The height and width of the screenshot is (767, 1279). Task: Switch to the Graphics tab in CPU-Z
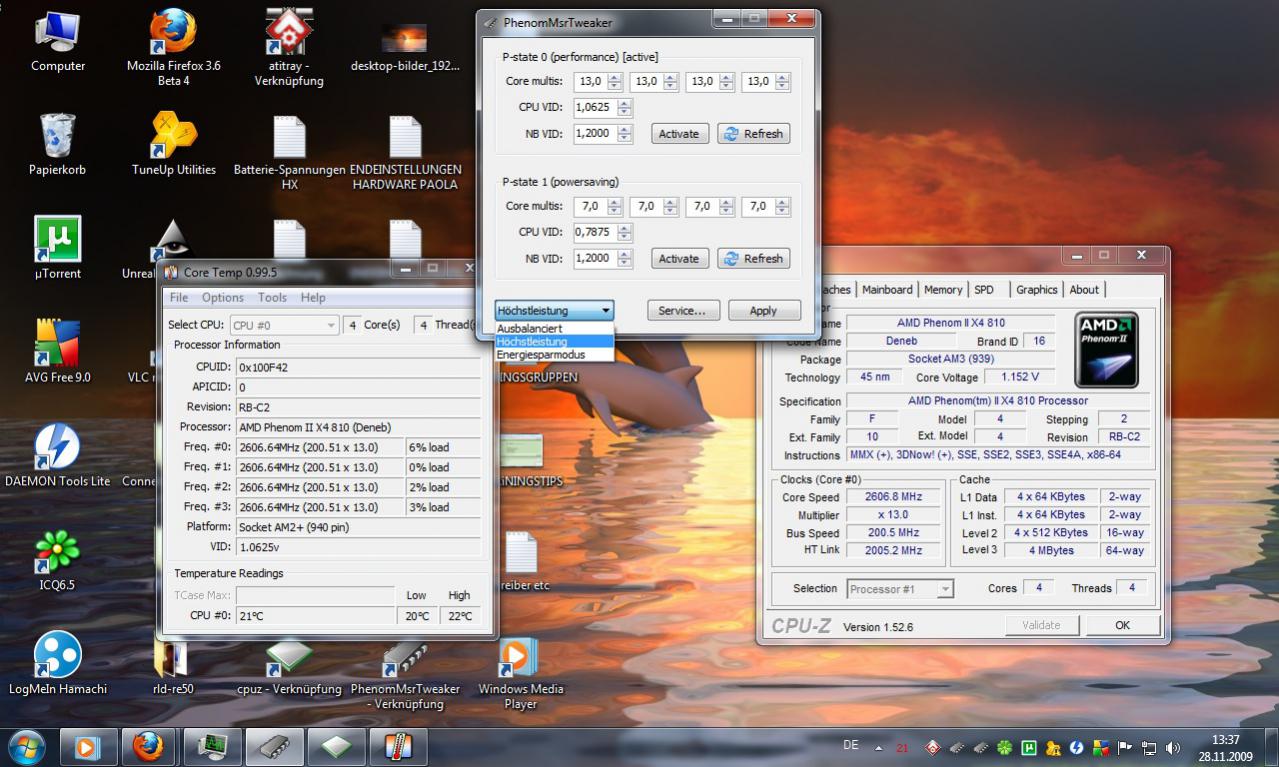pos(1036,289)
